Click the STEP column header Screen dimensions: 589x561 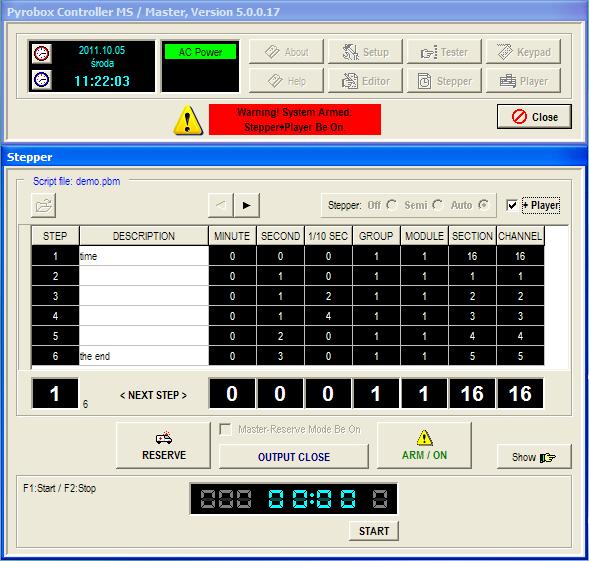pos(55,236)
